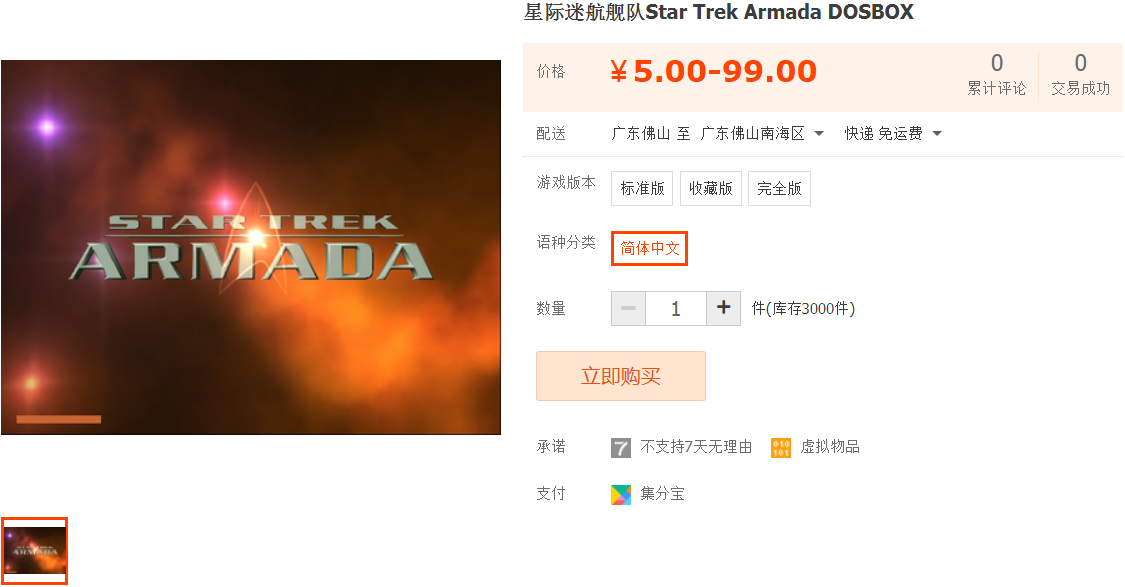Click the orange virtual goods icon
Image resolution: width=1125 pixels, height=587 pixels.
[781, 448]
